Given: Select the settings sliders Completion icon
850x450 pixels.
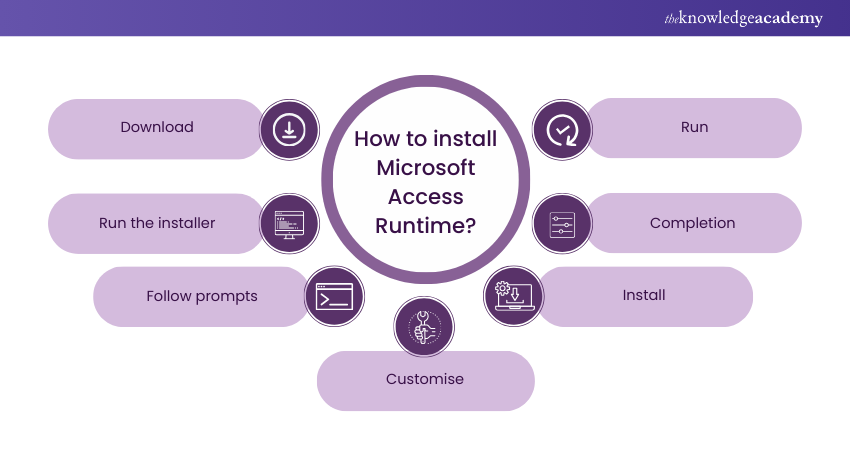Looking at the screenshot, I should (x=562, y=224).
